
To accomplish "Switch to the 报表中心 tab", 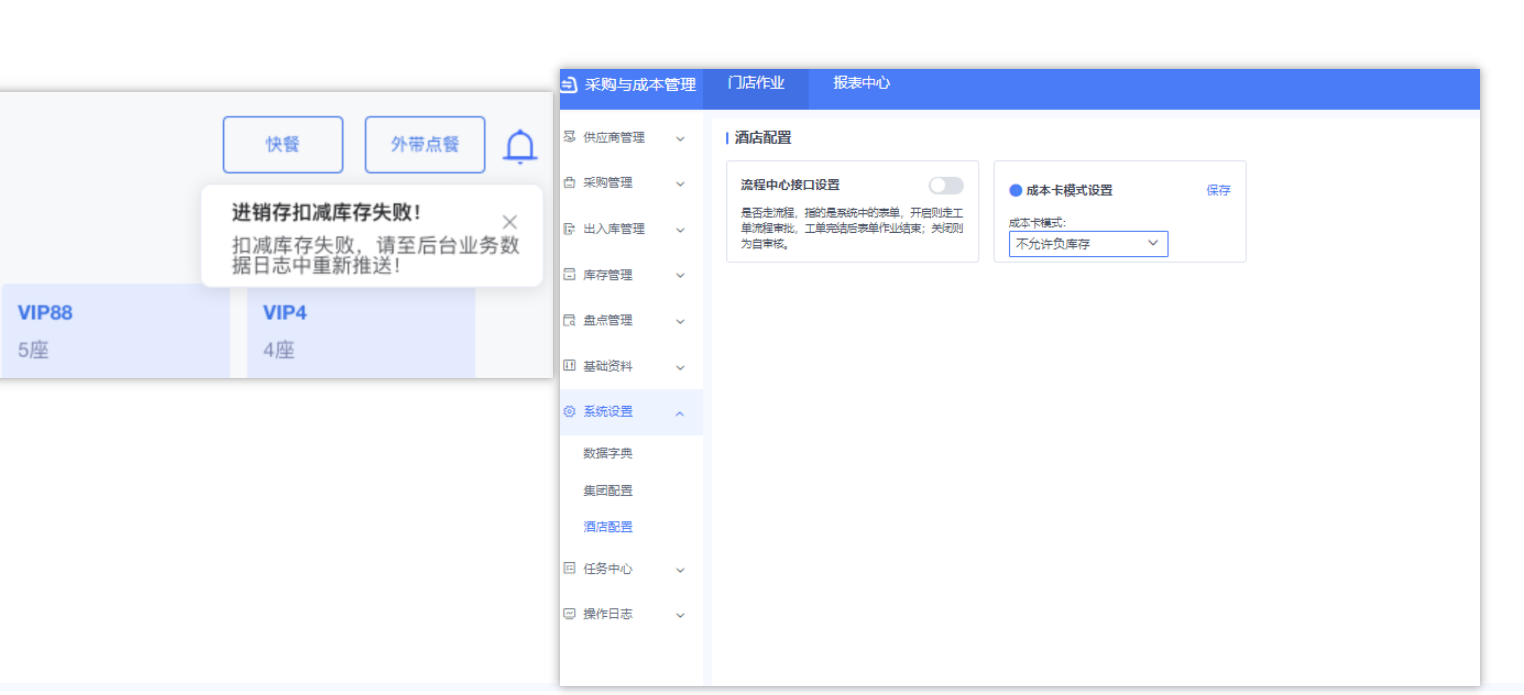I will tap(862, 84).
